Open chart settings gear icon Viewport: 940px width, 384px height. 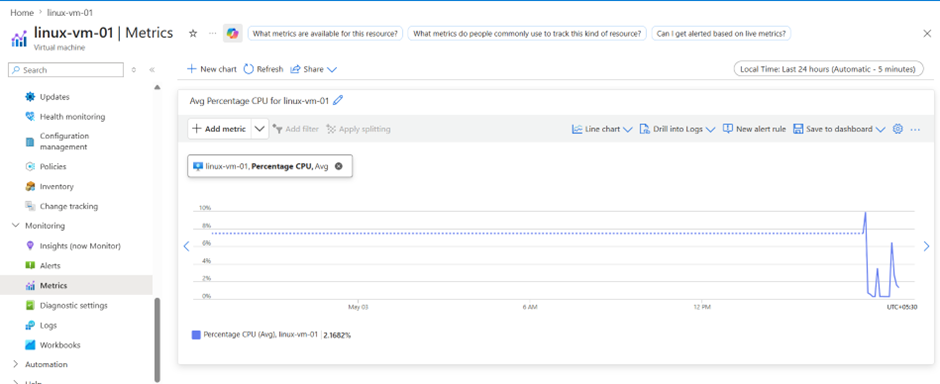point(897,129)
